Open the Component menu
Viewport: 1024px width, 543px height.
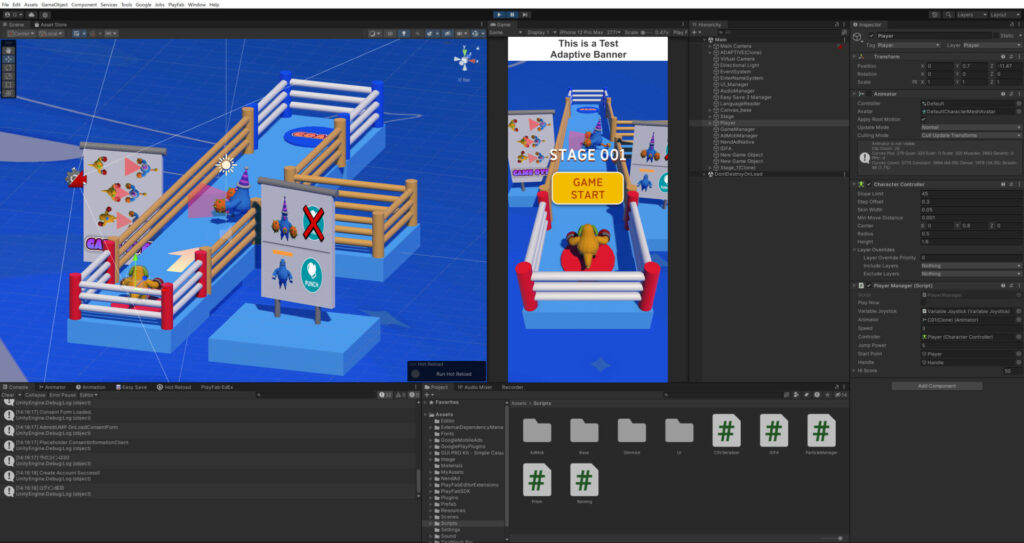pos(84,5)
